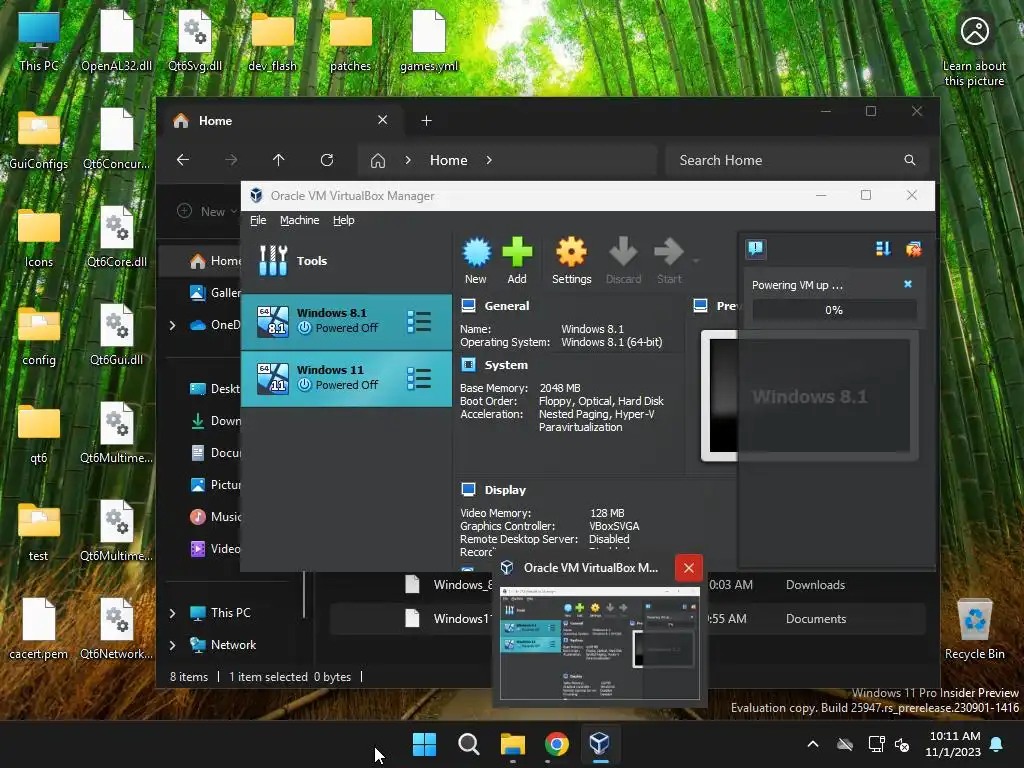Select Tools in VirtualBox sidebar
The image size is (1024, 768).
pyautogui.click(x=346, y=261)
